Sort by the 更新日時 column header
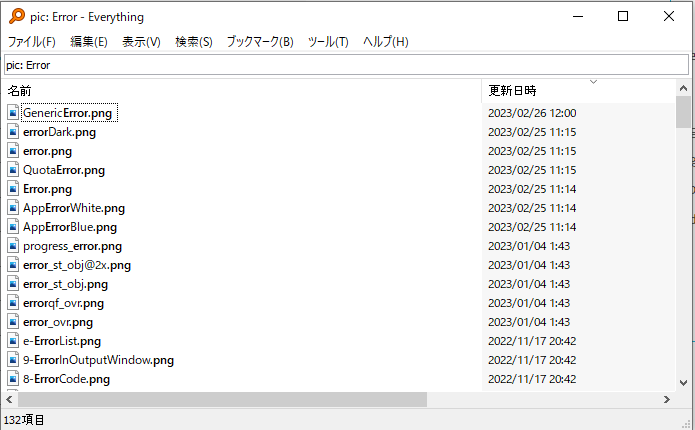This screenshot has width=695, height=430. pos(578,91)
